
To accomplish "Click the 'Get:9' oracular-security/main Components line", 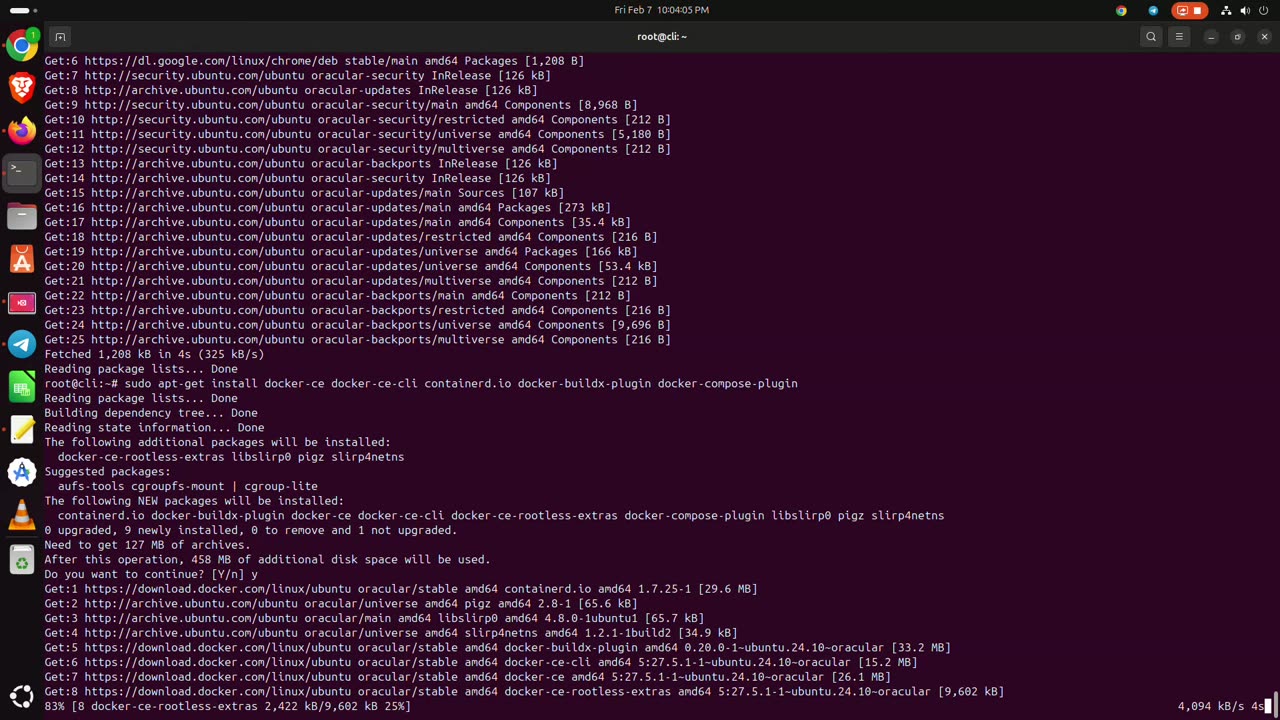I will (341, 105).
